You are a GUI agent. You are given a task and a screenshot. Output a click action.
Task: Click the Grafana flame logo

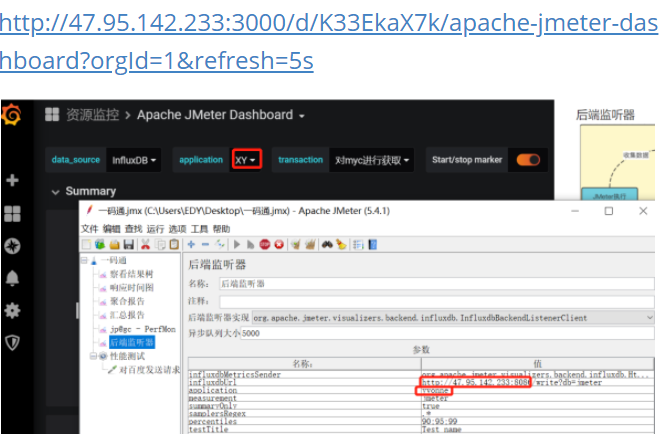pos(11,115)
